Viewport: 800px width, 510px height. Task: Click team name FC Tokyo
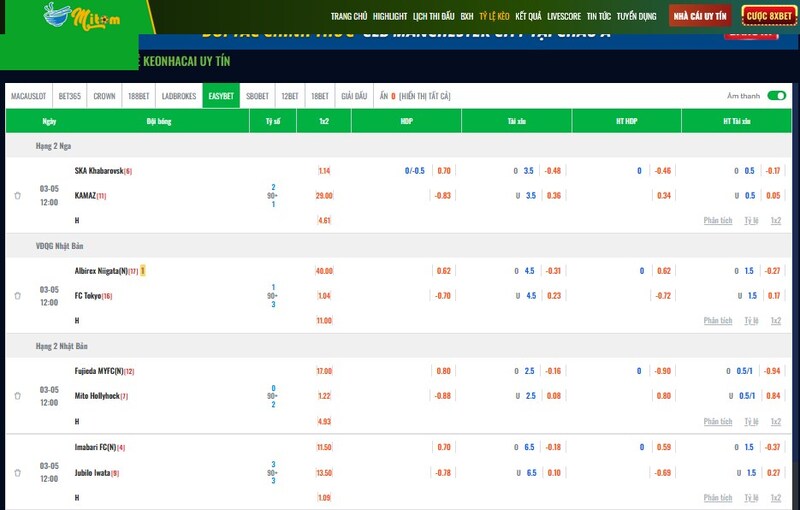pos(88,296)
